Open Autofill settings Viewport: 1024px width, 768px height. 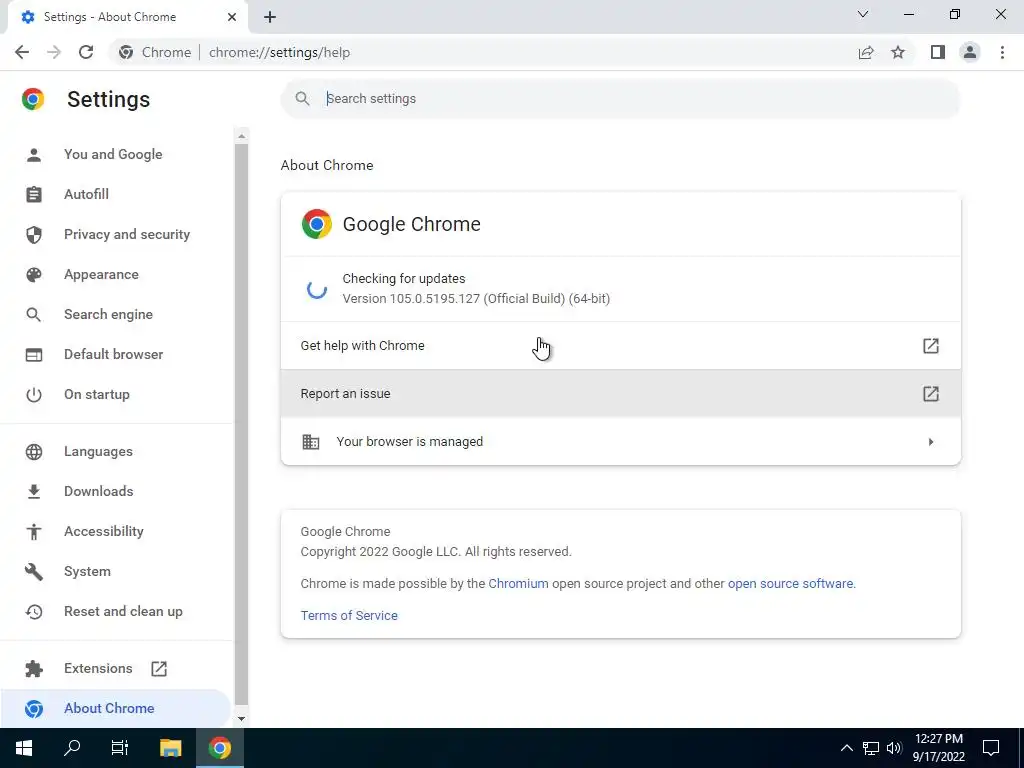click(x=116, y=195)
